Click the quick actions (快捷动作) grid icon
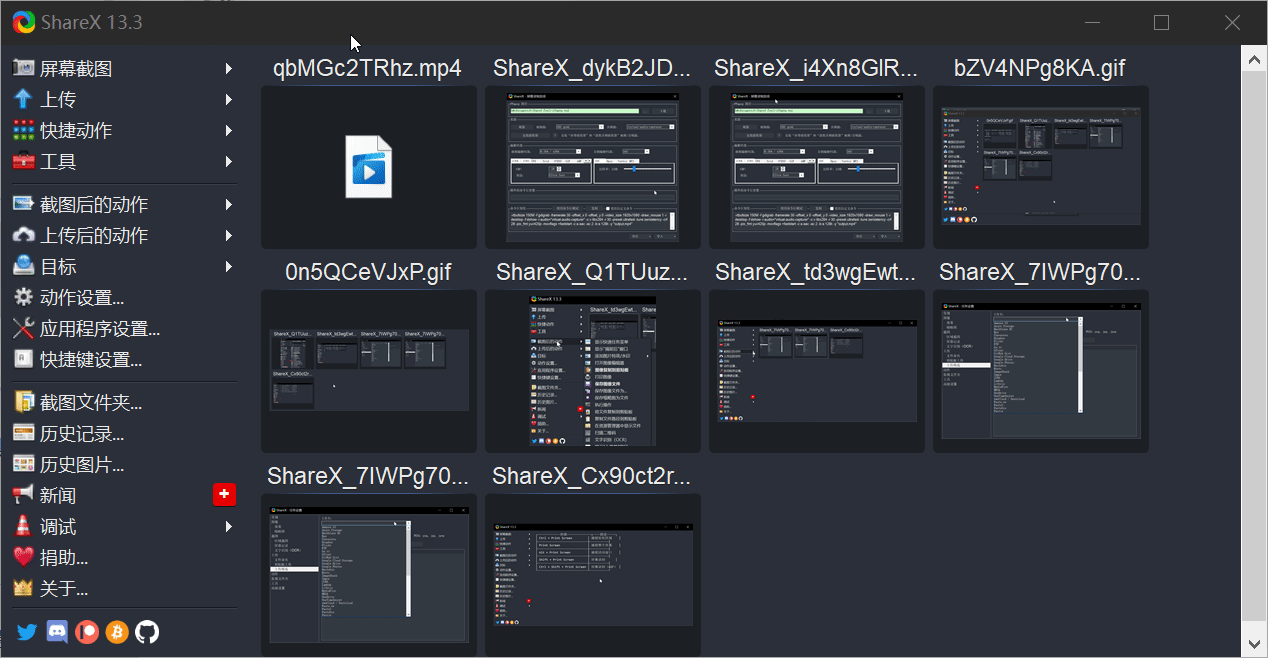The image size is (1268, 658). pos(24,130)
